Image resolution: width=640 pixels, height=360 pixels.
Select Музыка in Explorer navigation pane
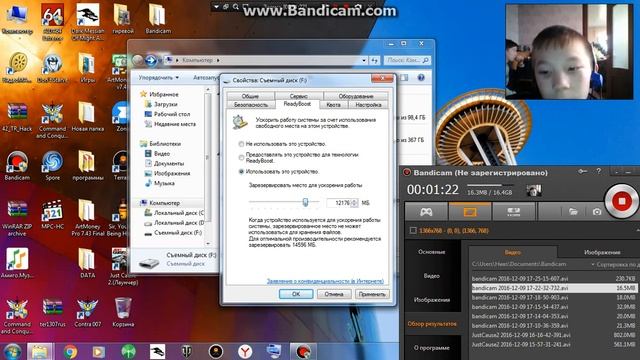pyautogui.click(x=164, y=184)
